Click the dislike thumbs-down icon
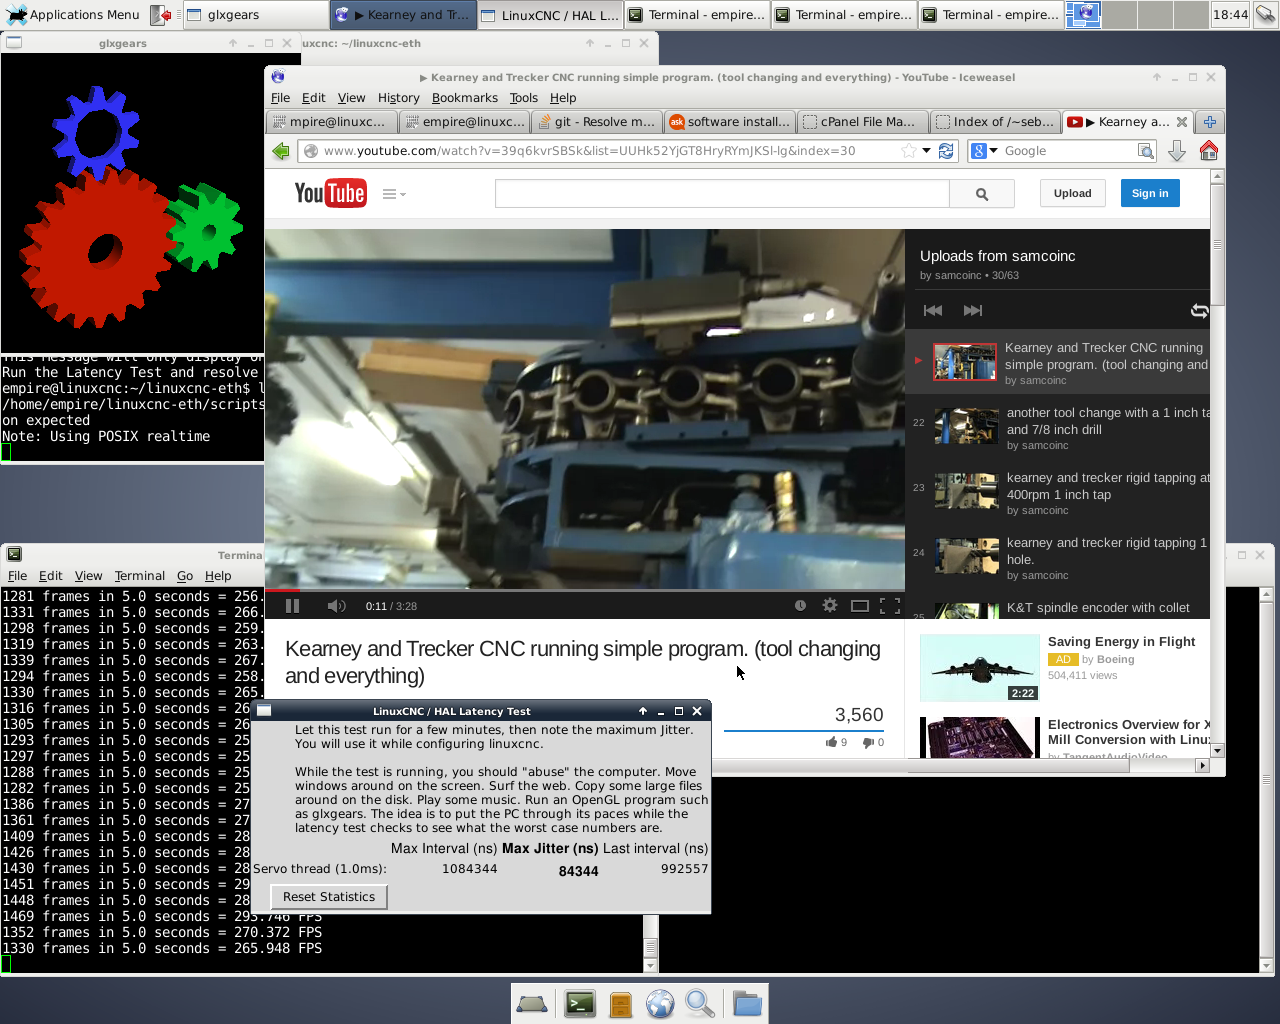 pos(868,742)
